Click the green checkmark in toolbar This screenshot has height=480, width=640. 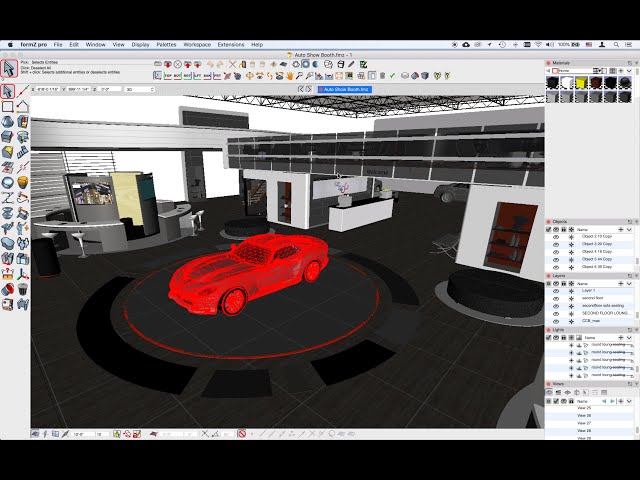click(393, 76)
